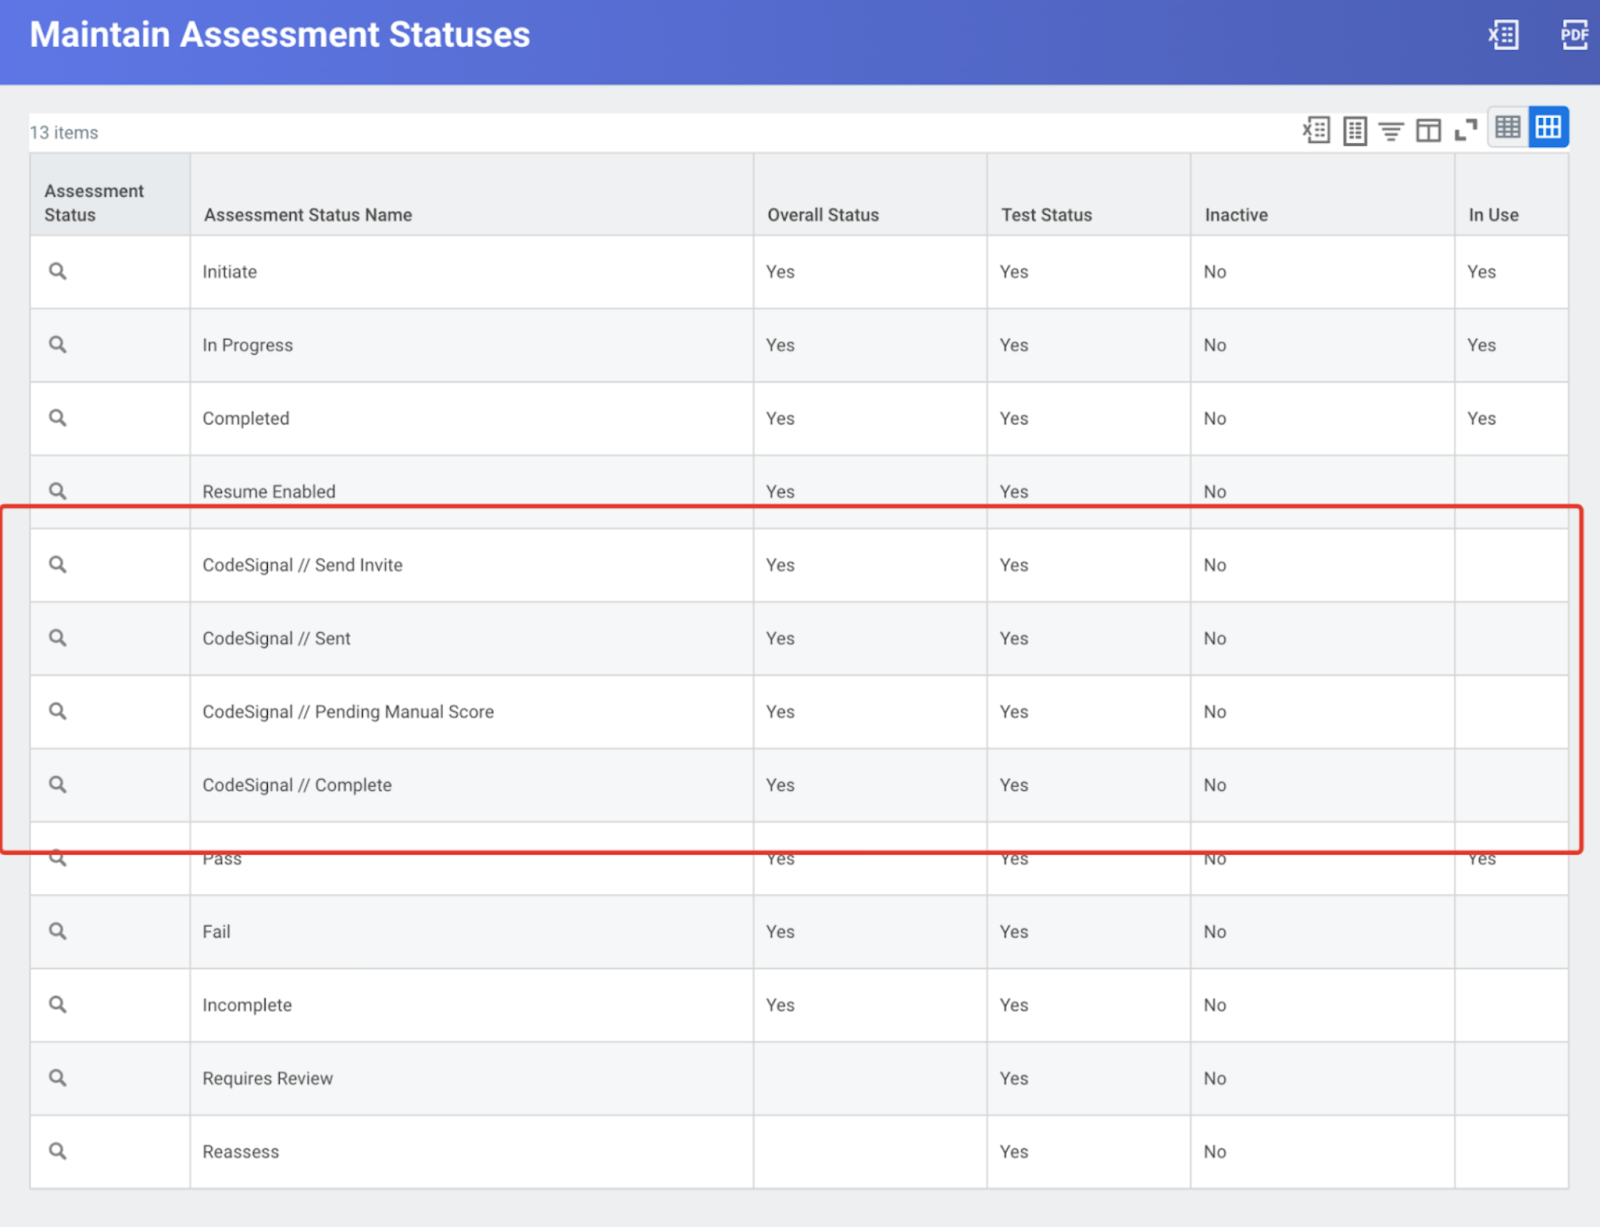Toggle the freeze columns control
This screenshot has height=1227, width=1600.
click(1428, 129)
